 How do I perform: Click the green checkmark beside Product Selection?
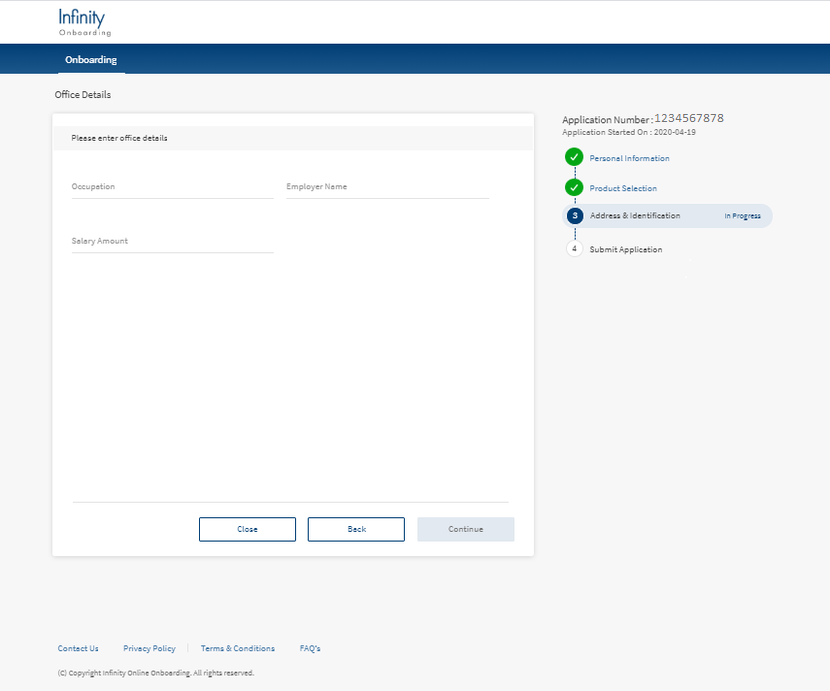click(x=574, y=187)
